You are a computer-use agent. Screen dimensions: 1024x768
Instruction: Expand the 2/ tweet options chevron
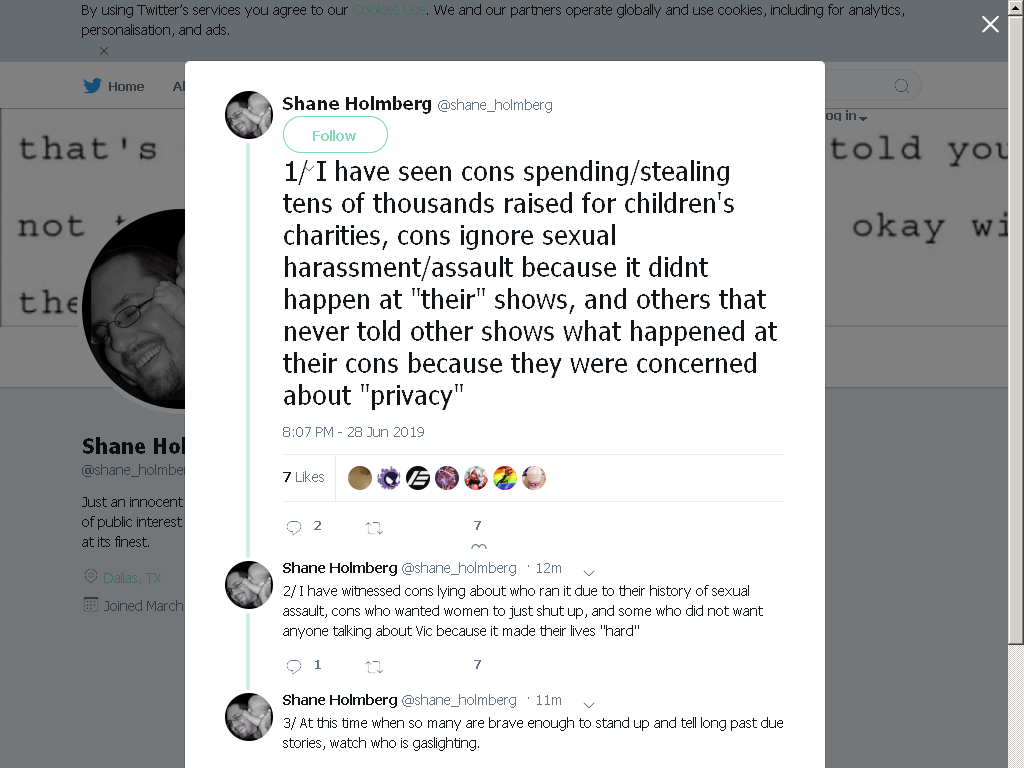pos(588,573)
